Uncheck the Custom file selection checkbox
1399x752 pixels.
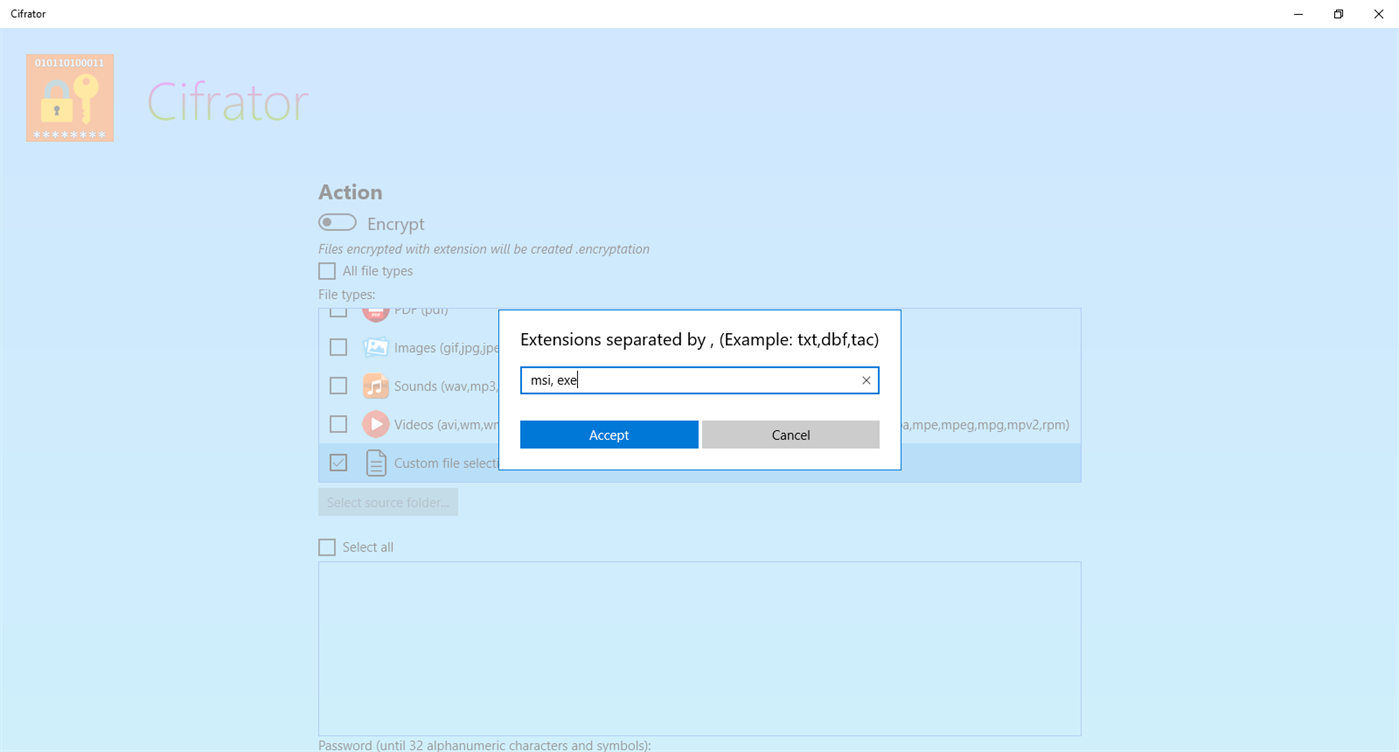pos(338,462)
